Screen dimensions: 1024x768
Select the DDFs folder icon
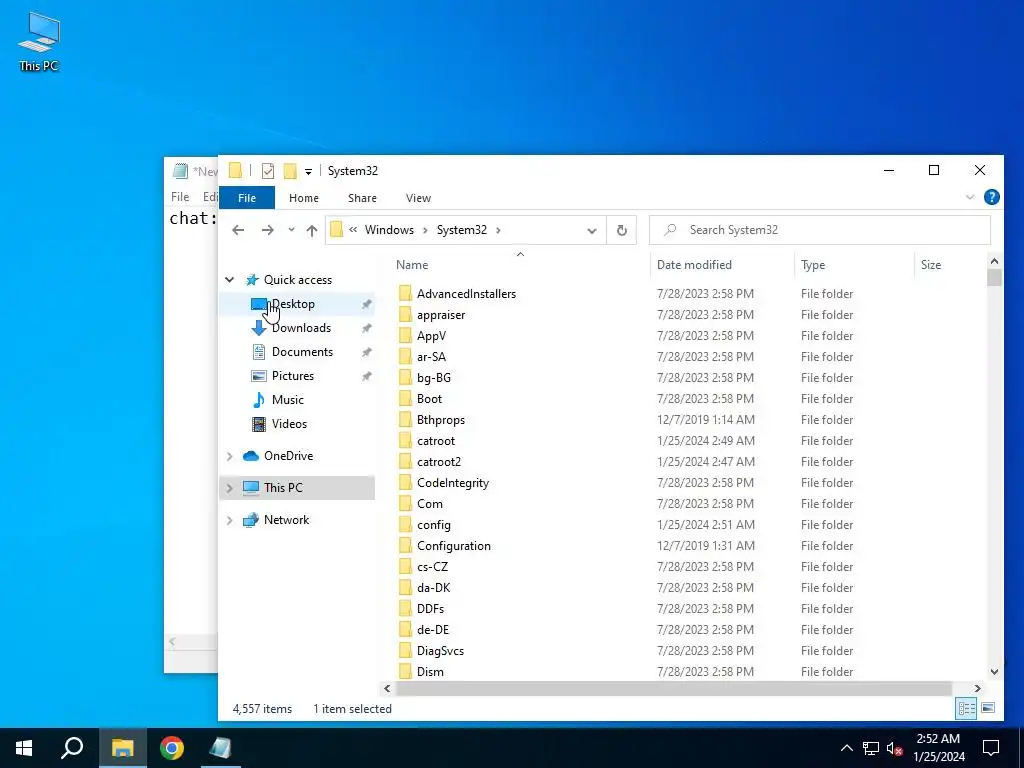coord(406,609)
